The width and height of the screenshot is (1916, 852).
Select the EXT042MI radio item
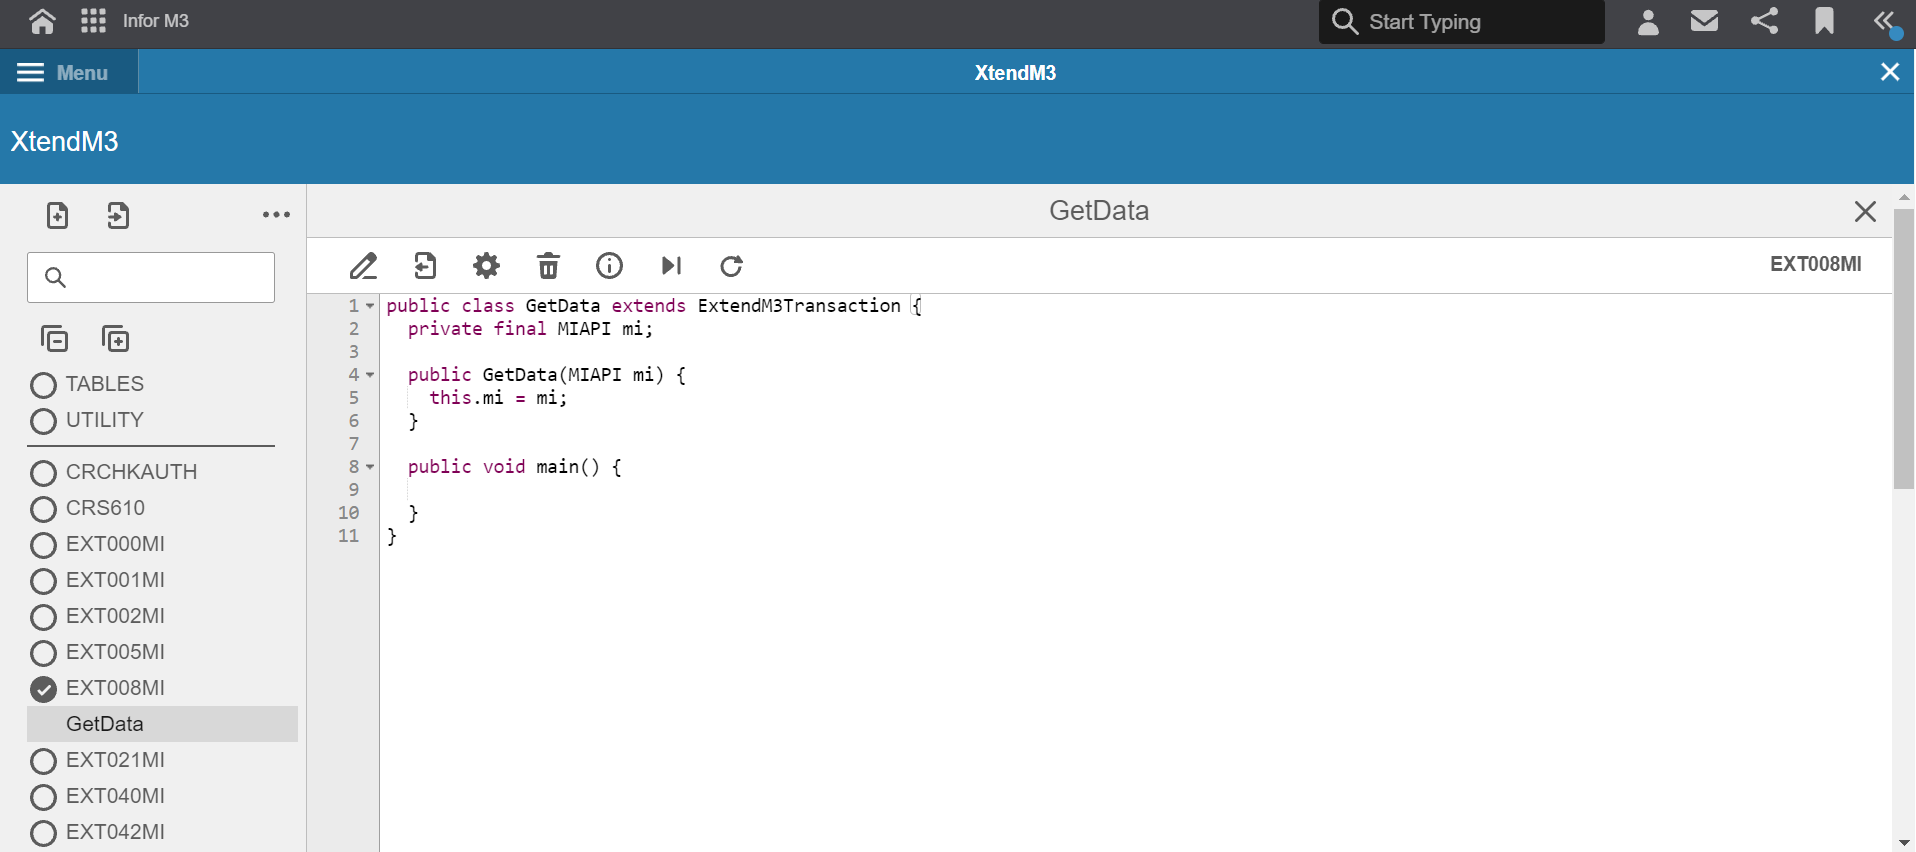[x=43, y=833]
